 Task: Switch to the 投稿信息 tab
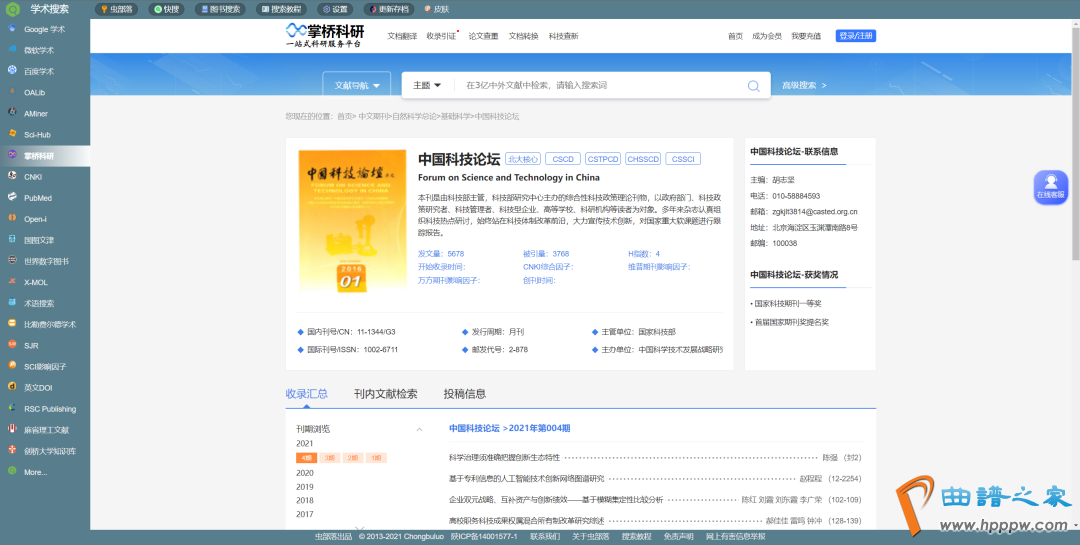pos(464,394)
